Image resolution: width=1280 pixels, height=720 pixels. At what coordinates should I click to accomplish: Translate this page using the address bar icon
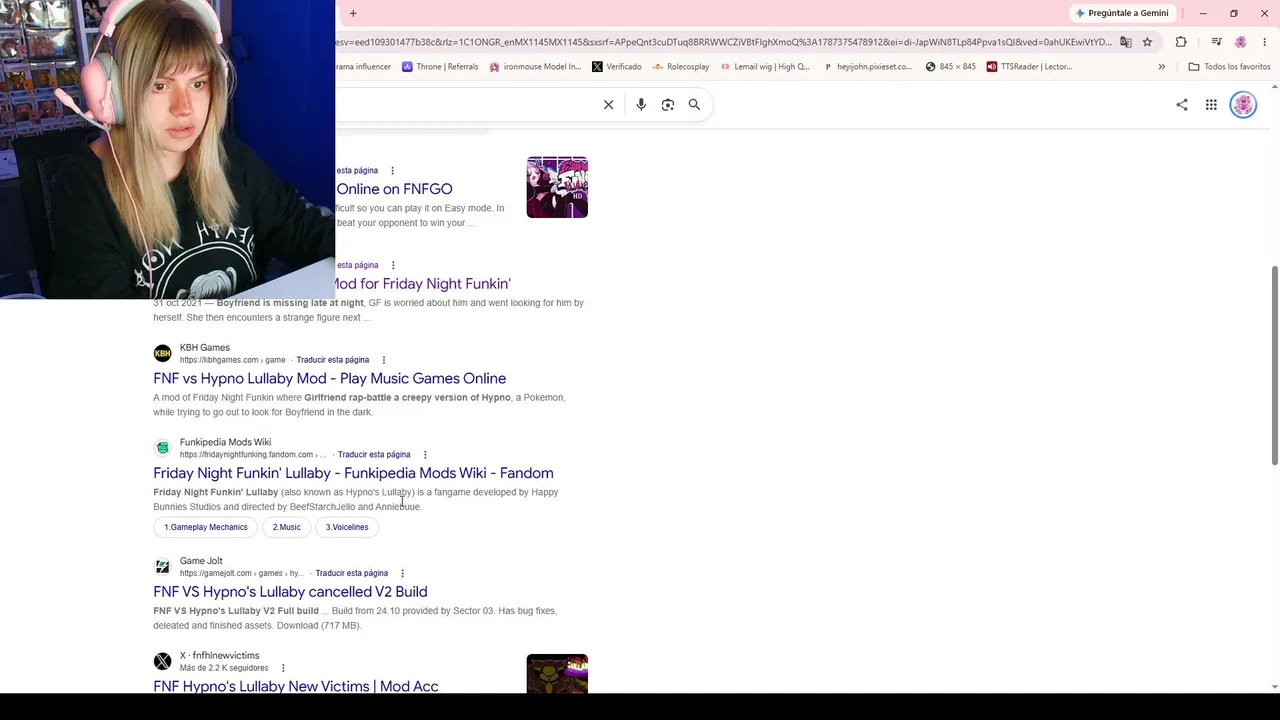pyautogui.click(x=1126, y=42)
